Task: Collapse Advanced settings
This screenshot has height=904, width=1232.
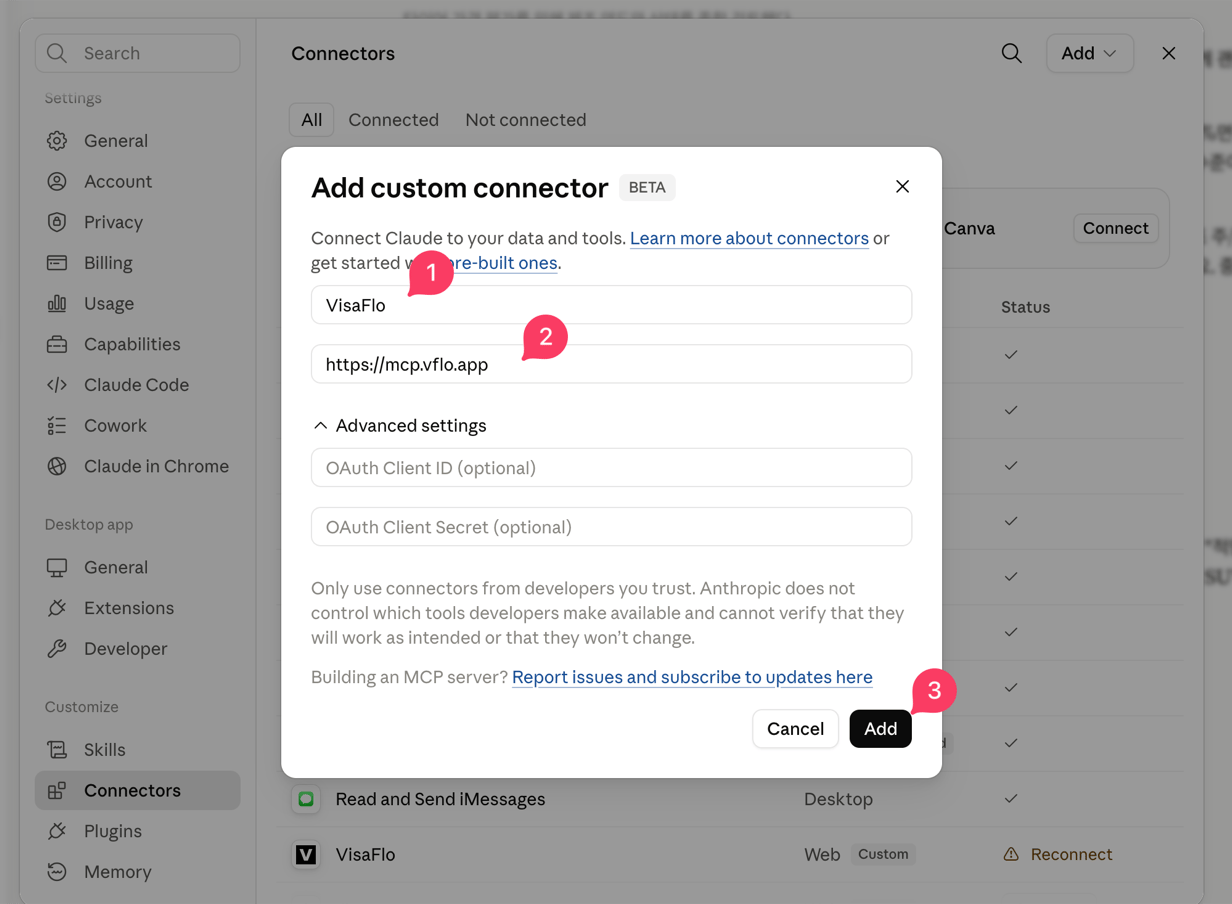Action: 399,426
